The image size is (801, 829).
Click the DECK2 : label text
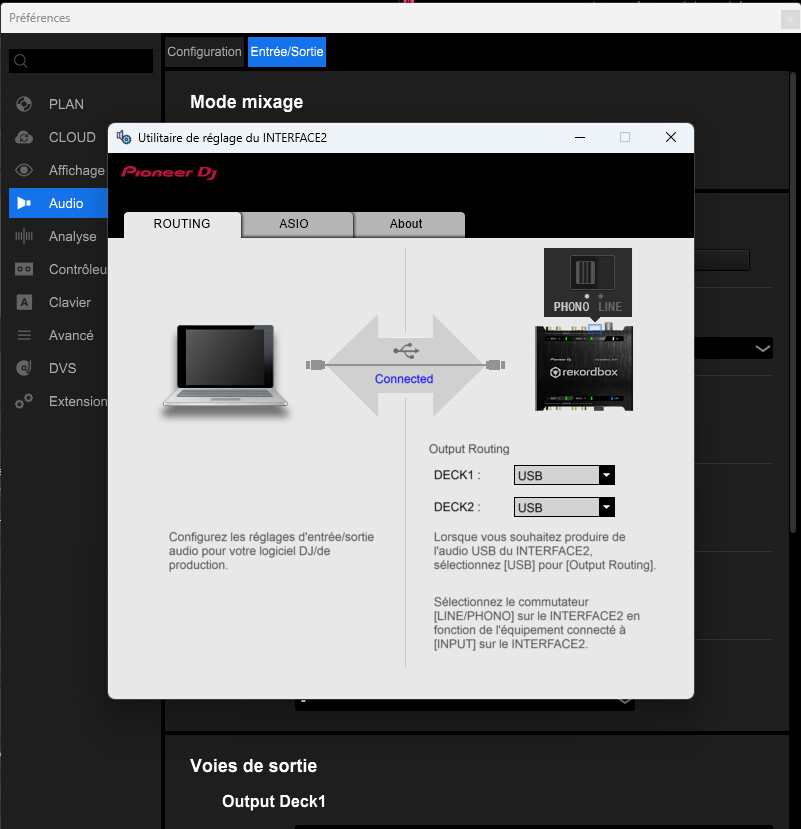(x=457, y=507)
